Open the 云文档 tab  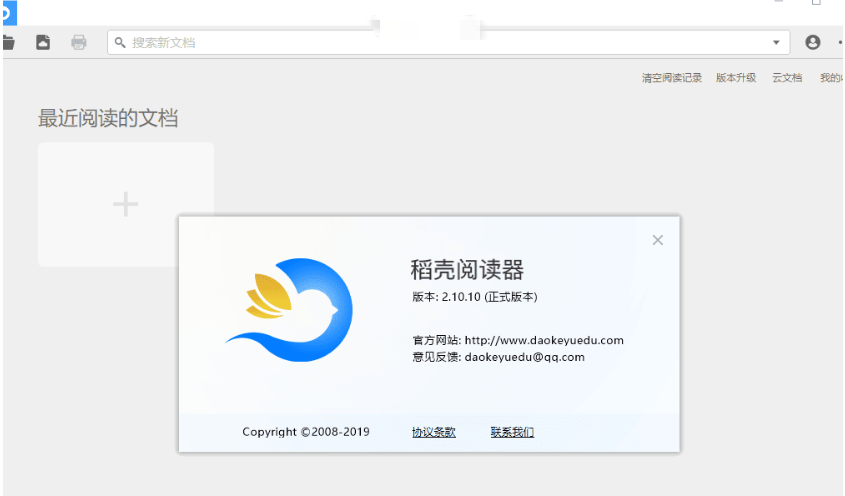(x=787, y=78)
